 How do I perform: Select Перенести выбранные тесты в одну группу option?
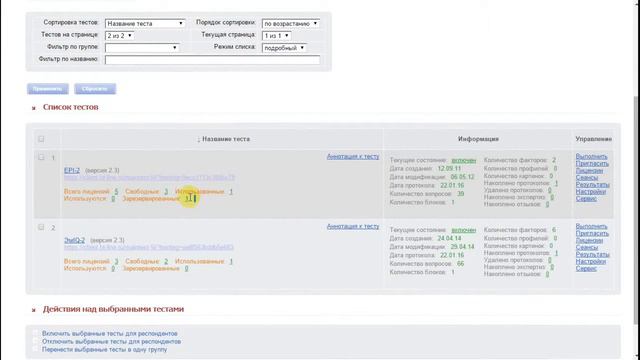click(104, 349)
